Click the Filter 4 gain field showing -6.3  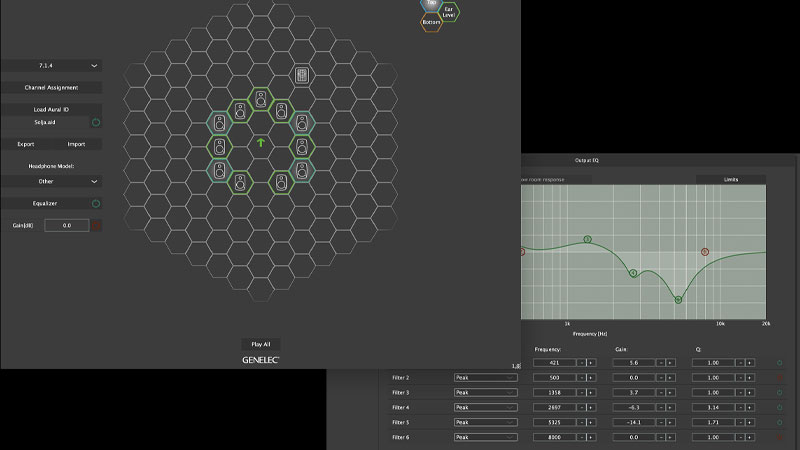tap(634, 408)
